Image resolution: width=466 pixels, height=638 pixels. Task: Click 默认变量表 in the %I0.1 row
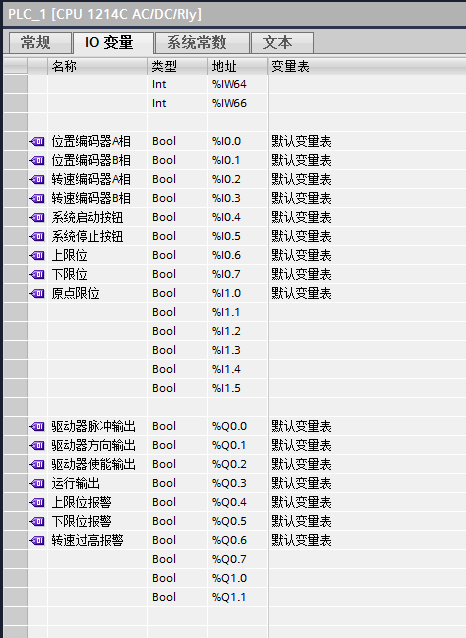click(301, 161)
